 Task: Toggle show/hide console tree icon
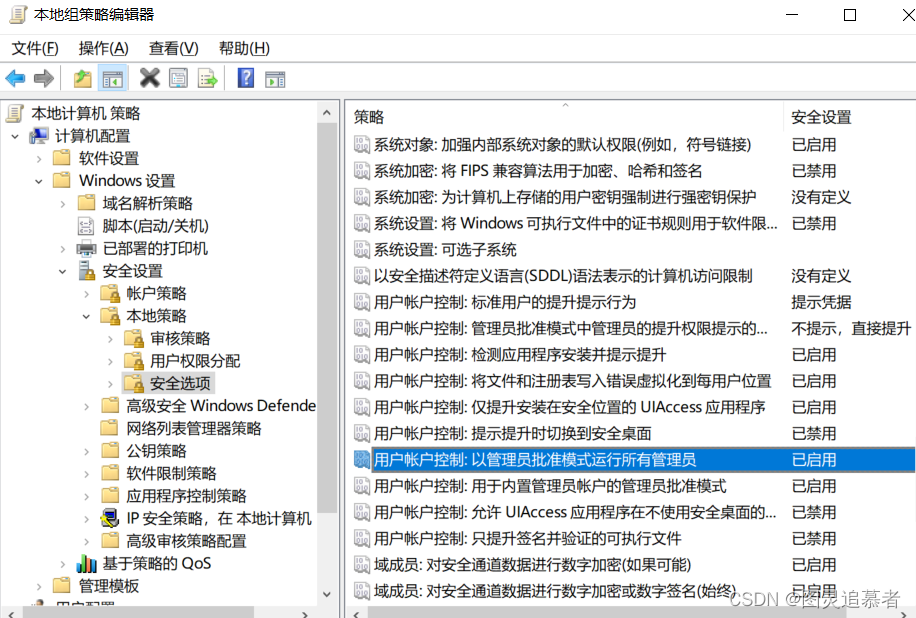tap(112, 78)
